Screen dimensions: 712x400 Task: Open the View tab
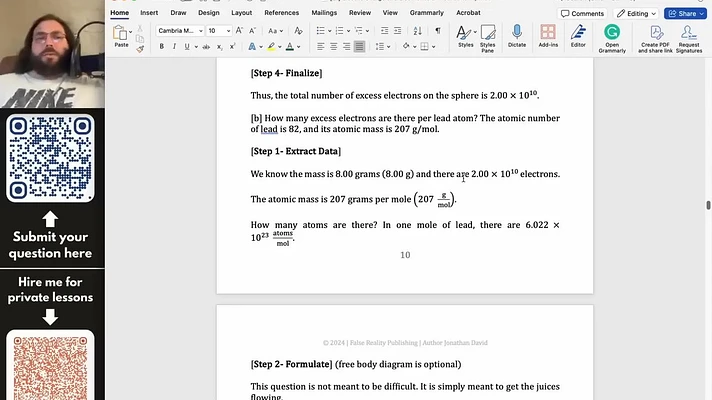click(x=390, y=13)
